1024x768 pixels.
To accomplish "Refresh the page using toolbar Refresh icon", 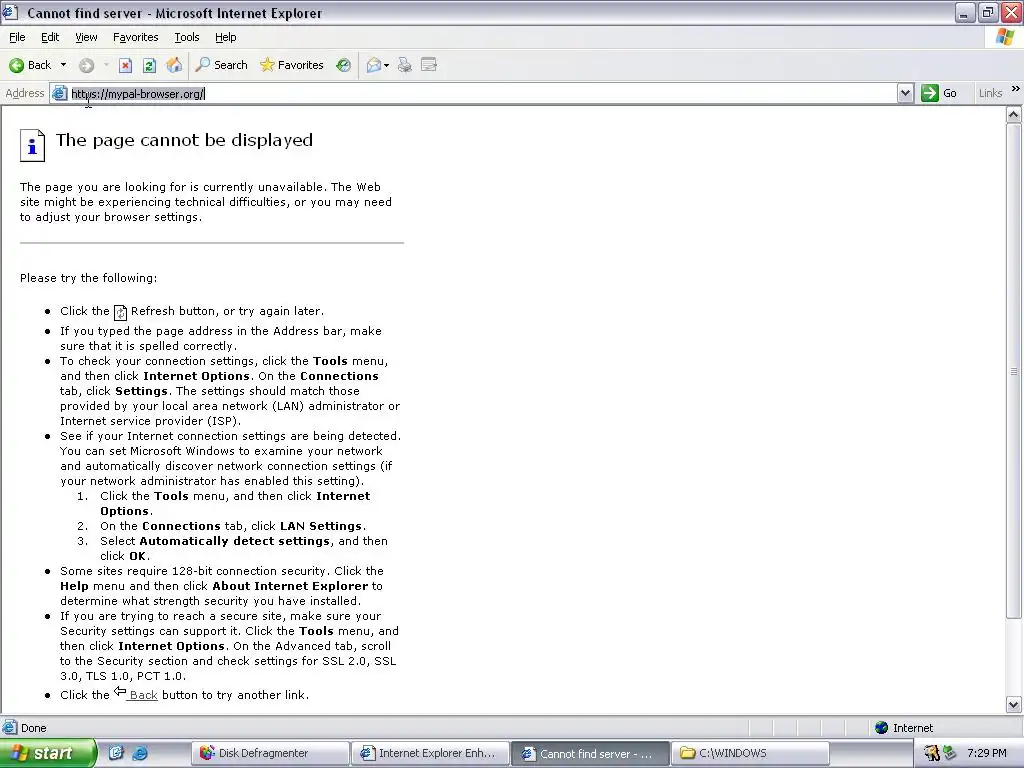I will (149, 65).
